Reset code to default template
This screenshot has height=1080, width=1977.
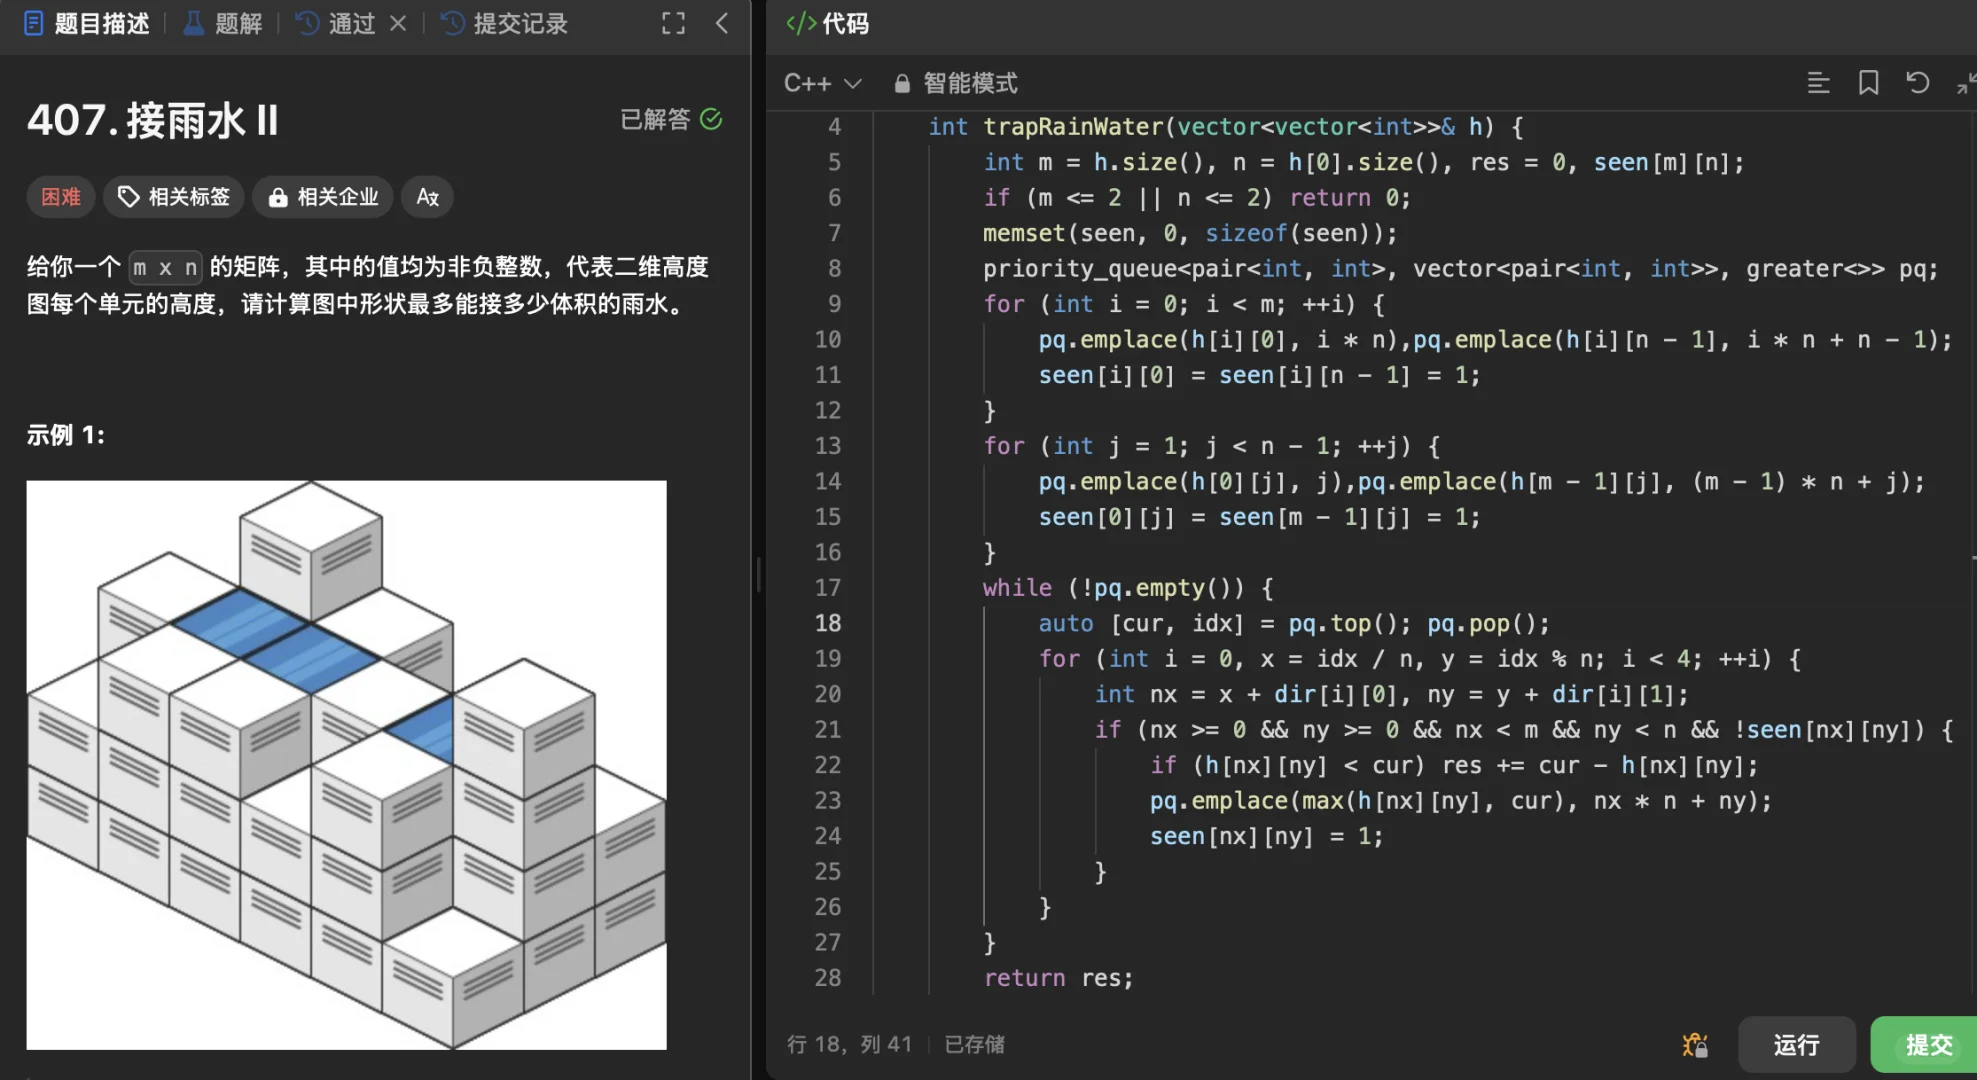(x=1917, y=83)
